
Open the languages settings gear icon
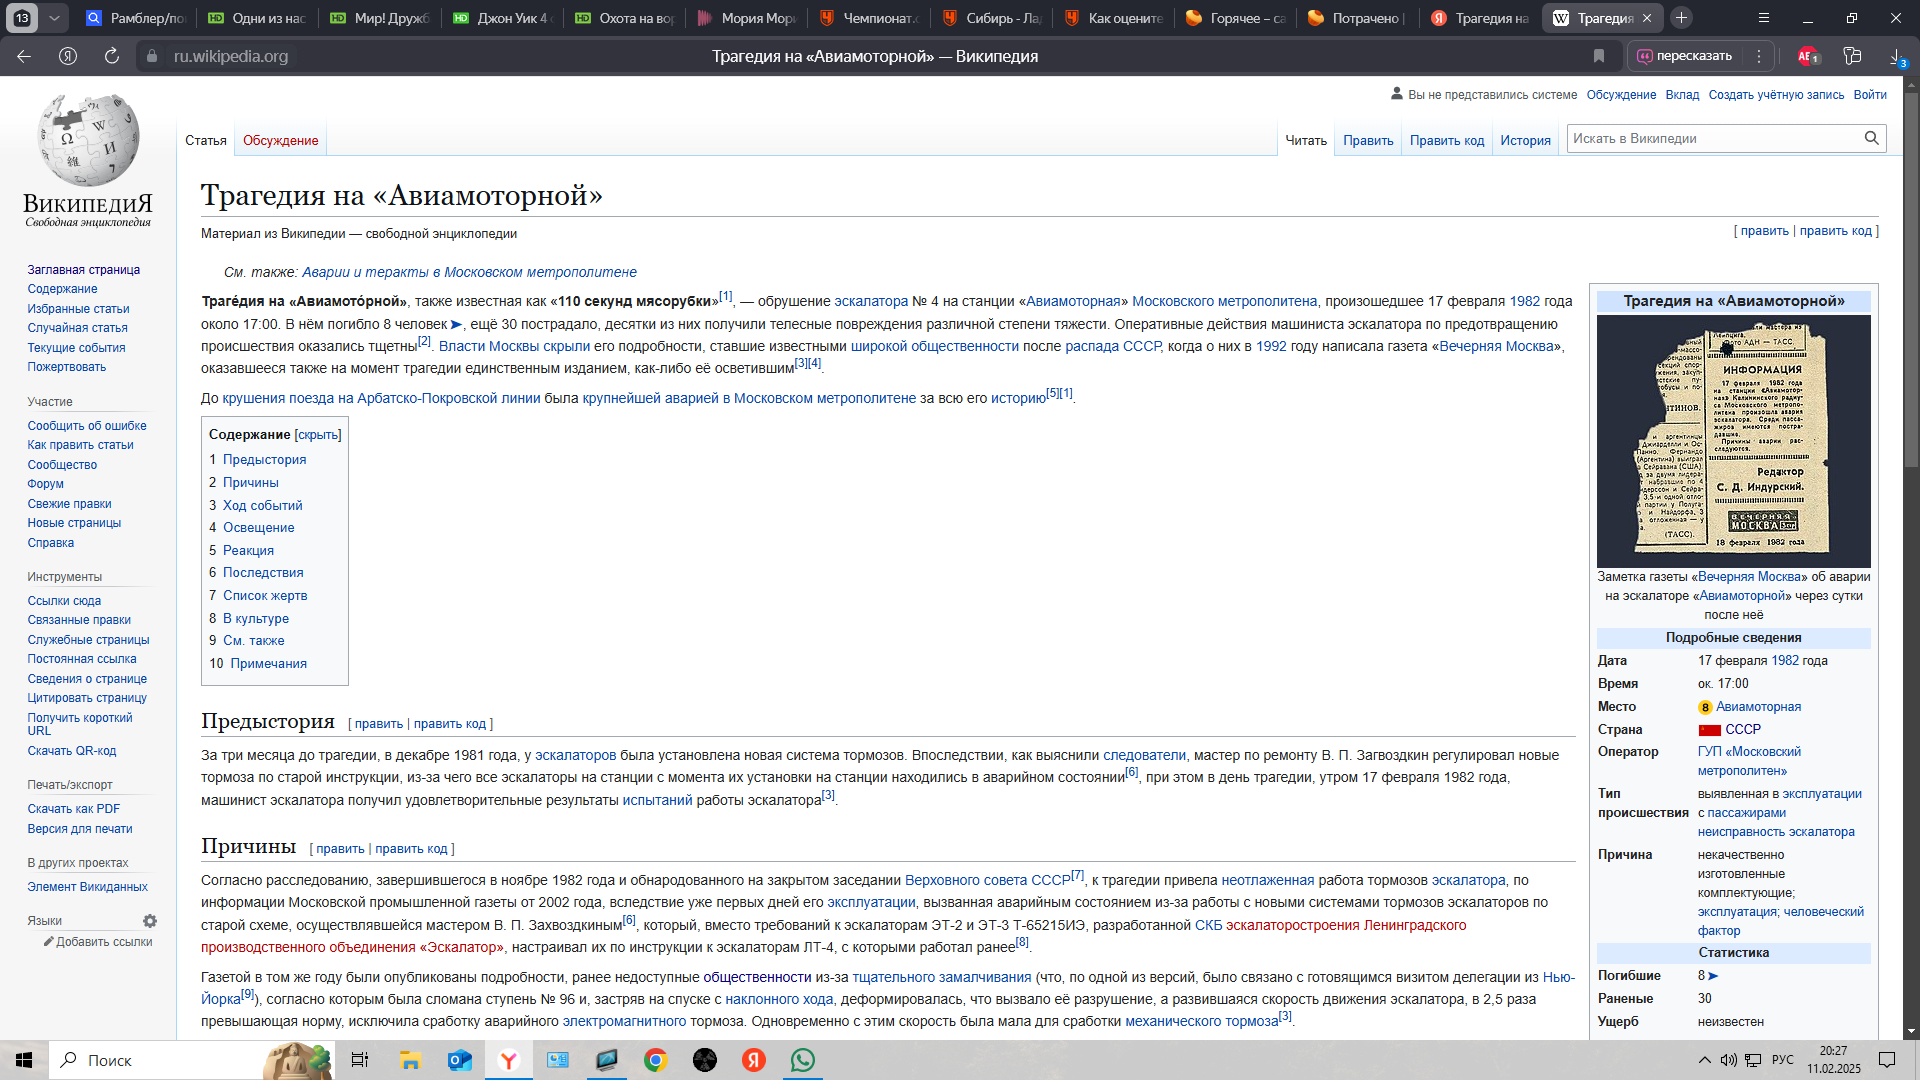pyautogui.click(x=150, y=921)
